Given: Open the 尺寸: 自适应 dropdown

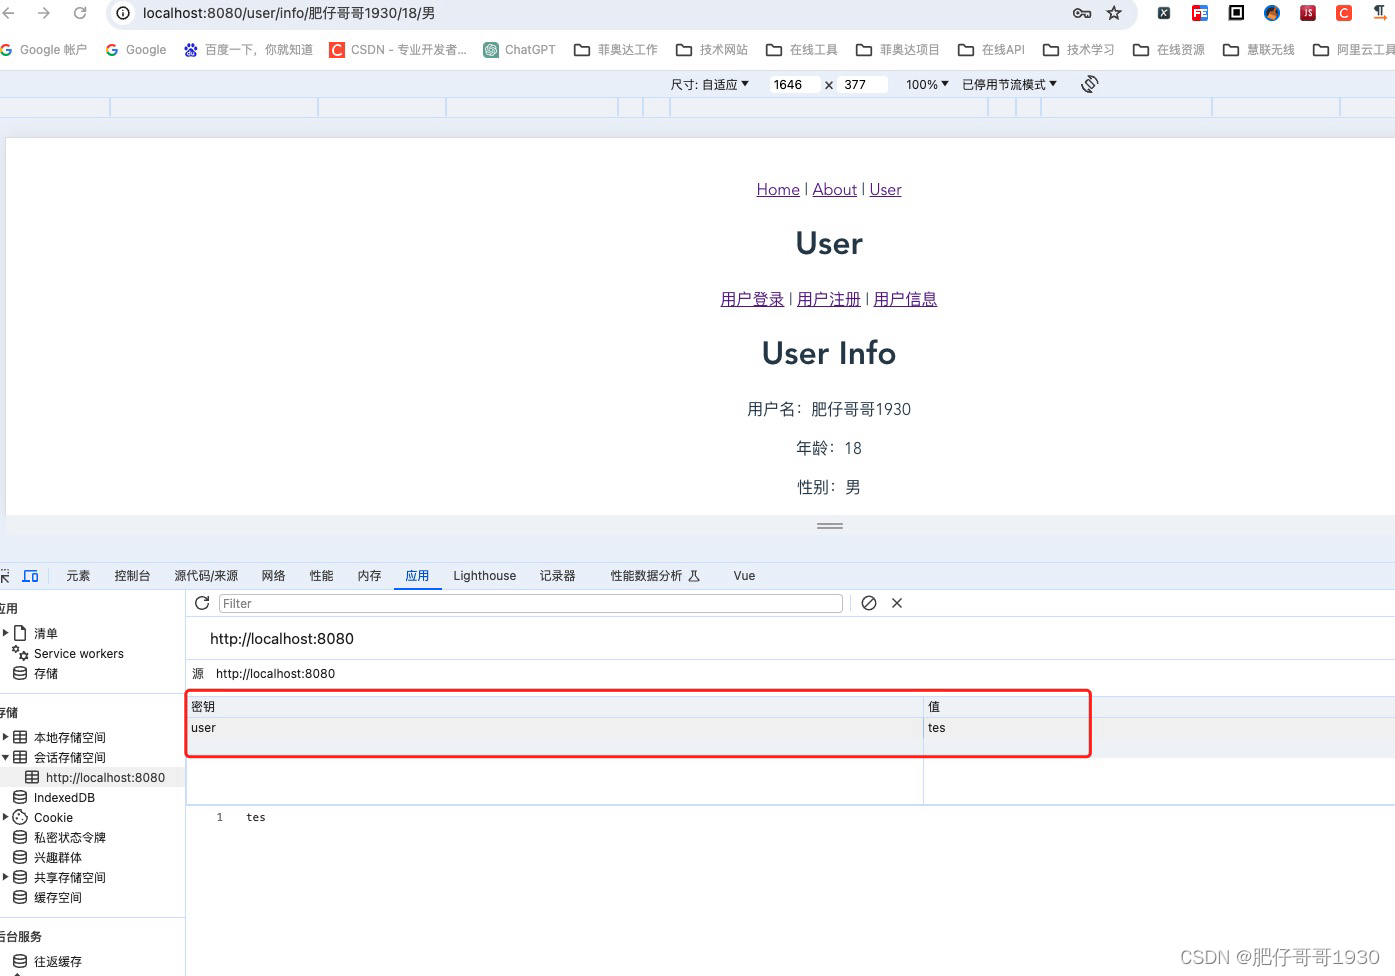Looking at the screenshot, I should coord(710,84).
